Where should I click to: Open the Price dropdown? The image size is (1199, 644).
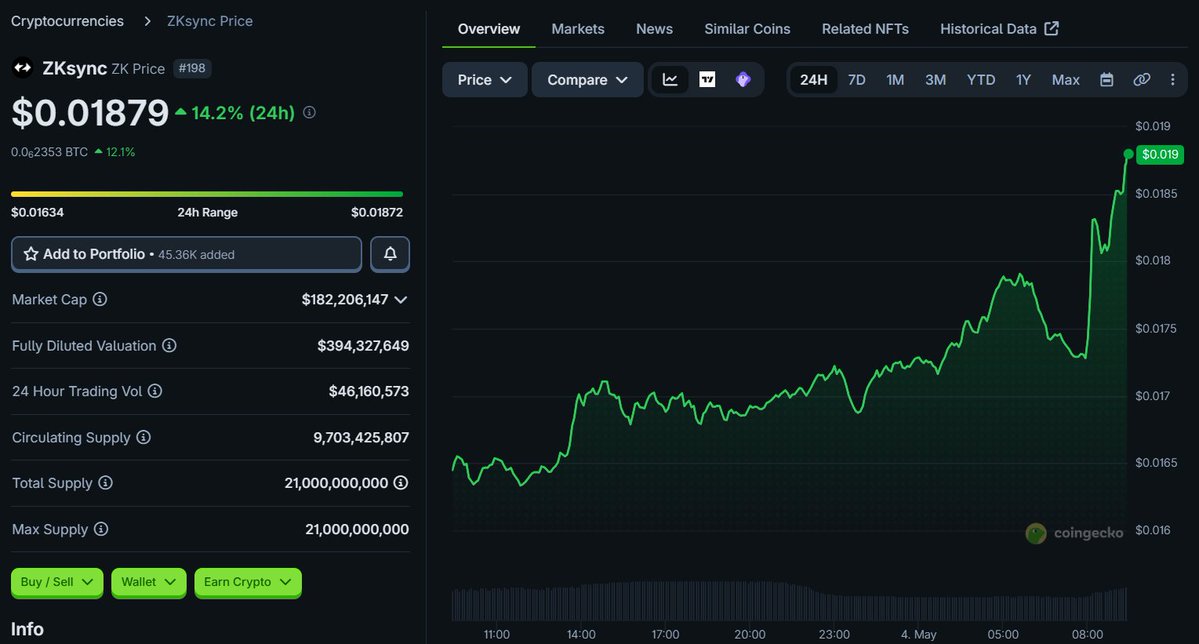485,80
